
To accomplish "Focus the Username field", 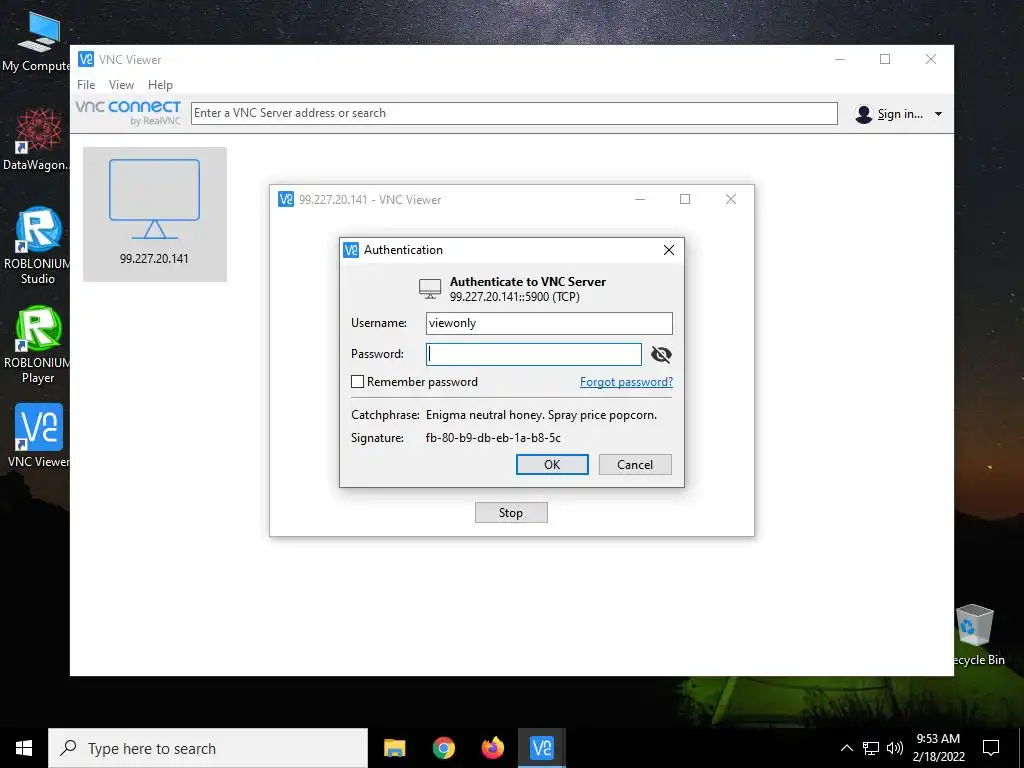I will pyautogui.click(x=549, y=323).
